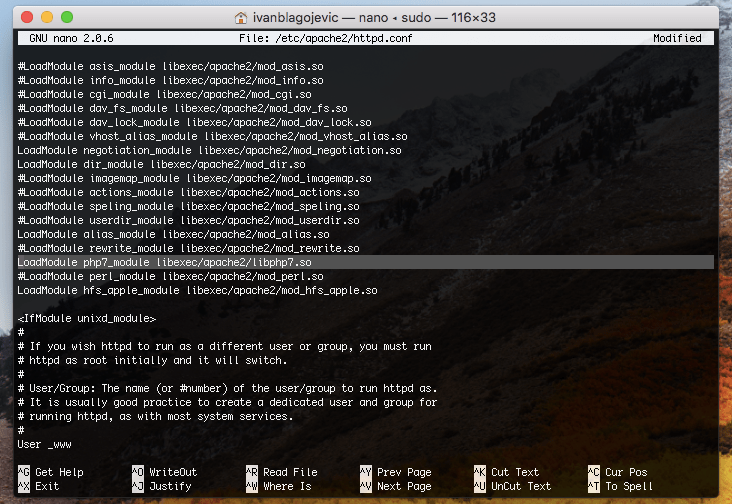Click the cgi_module LoadModule line
732x504 pixels.
click(x=164, y=94)
